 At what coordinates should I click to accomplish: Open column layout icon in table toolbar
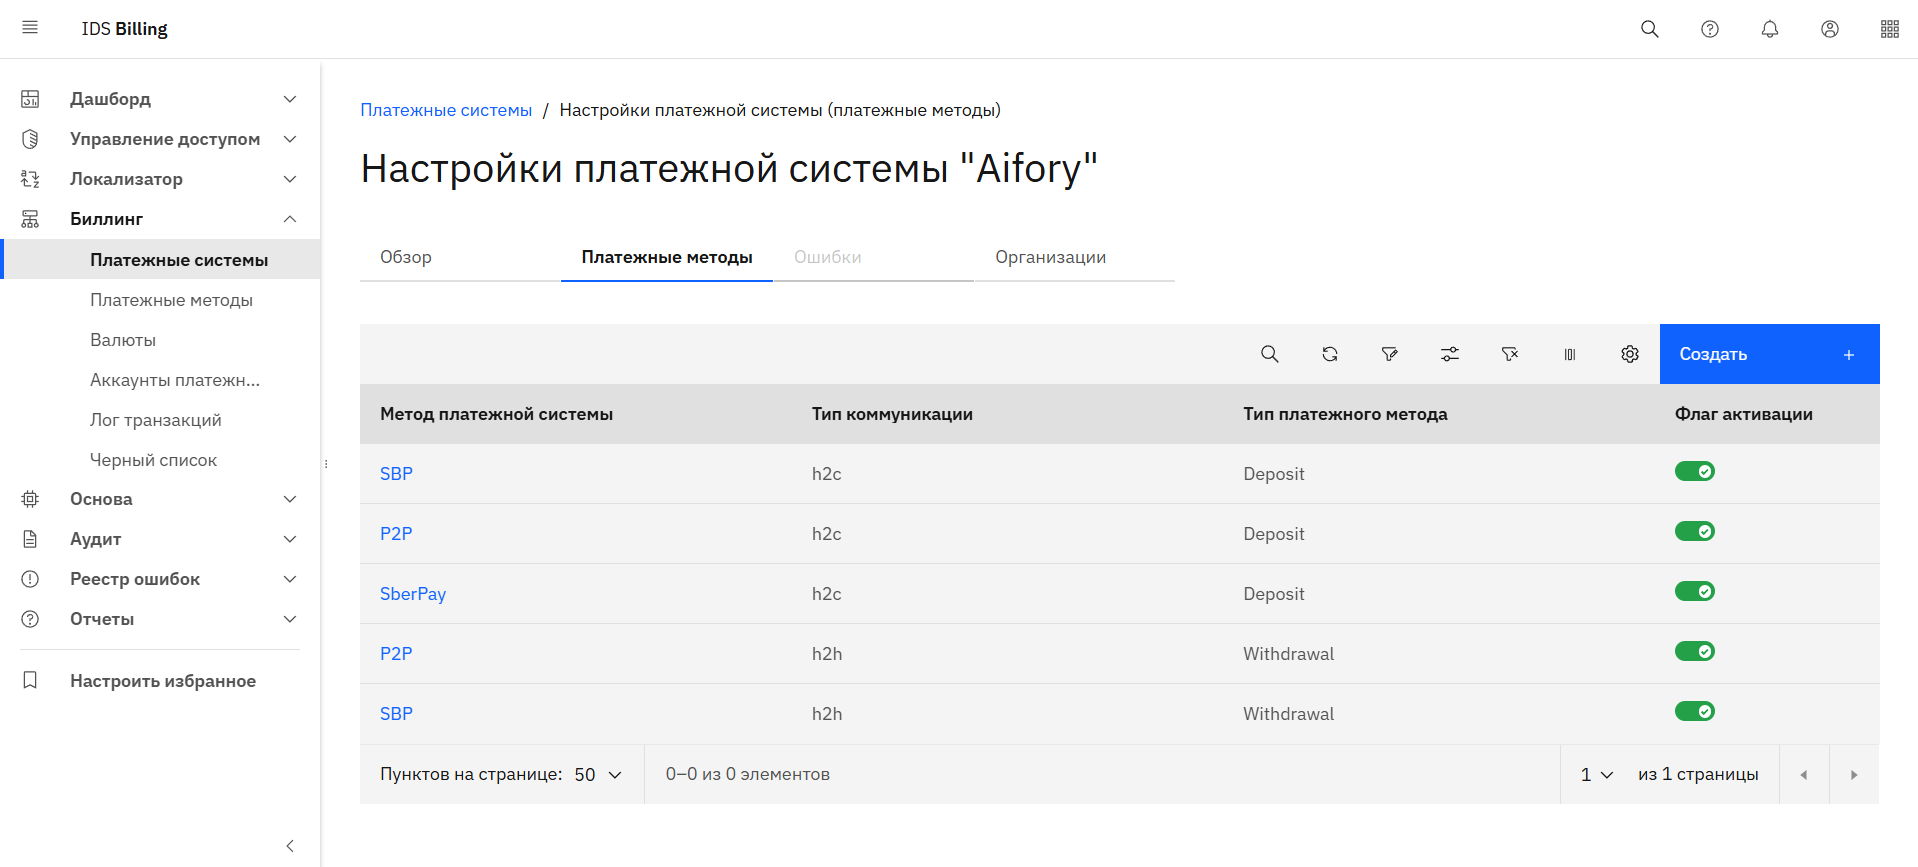coord(1569,354)
